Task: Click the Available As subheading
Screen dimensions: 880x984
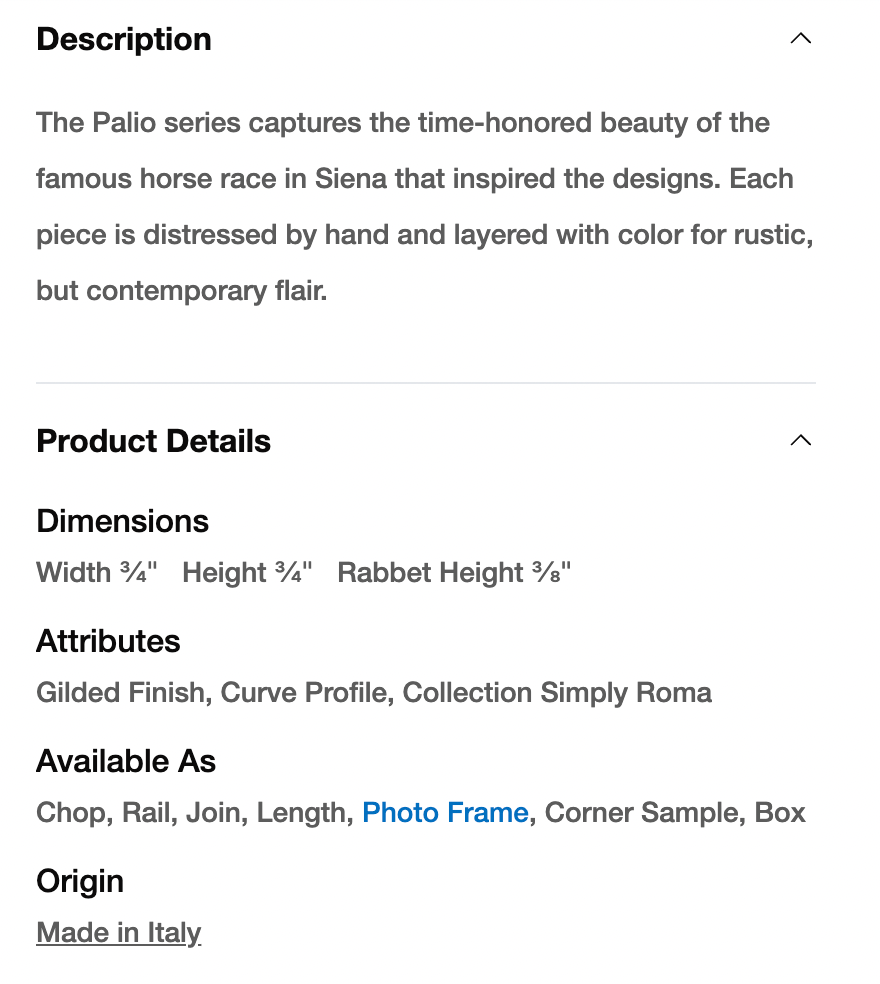Action: tap(126, 761)
